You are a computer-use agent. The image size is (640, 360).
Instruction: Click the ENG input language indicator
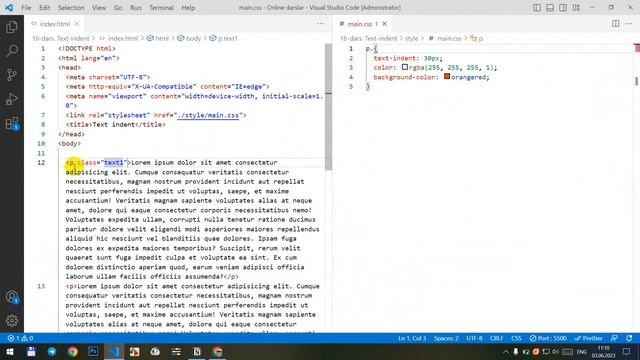pos(582,351)
